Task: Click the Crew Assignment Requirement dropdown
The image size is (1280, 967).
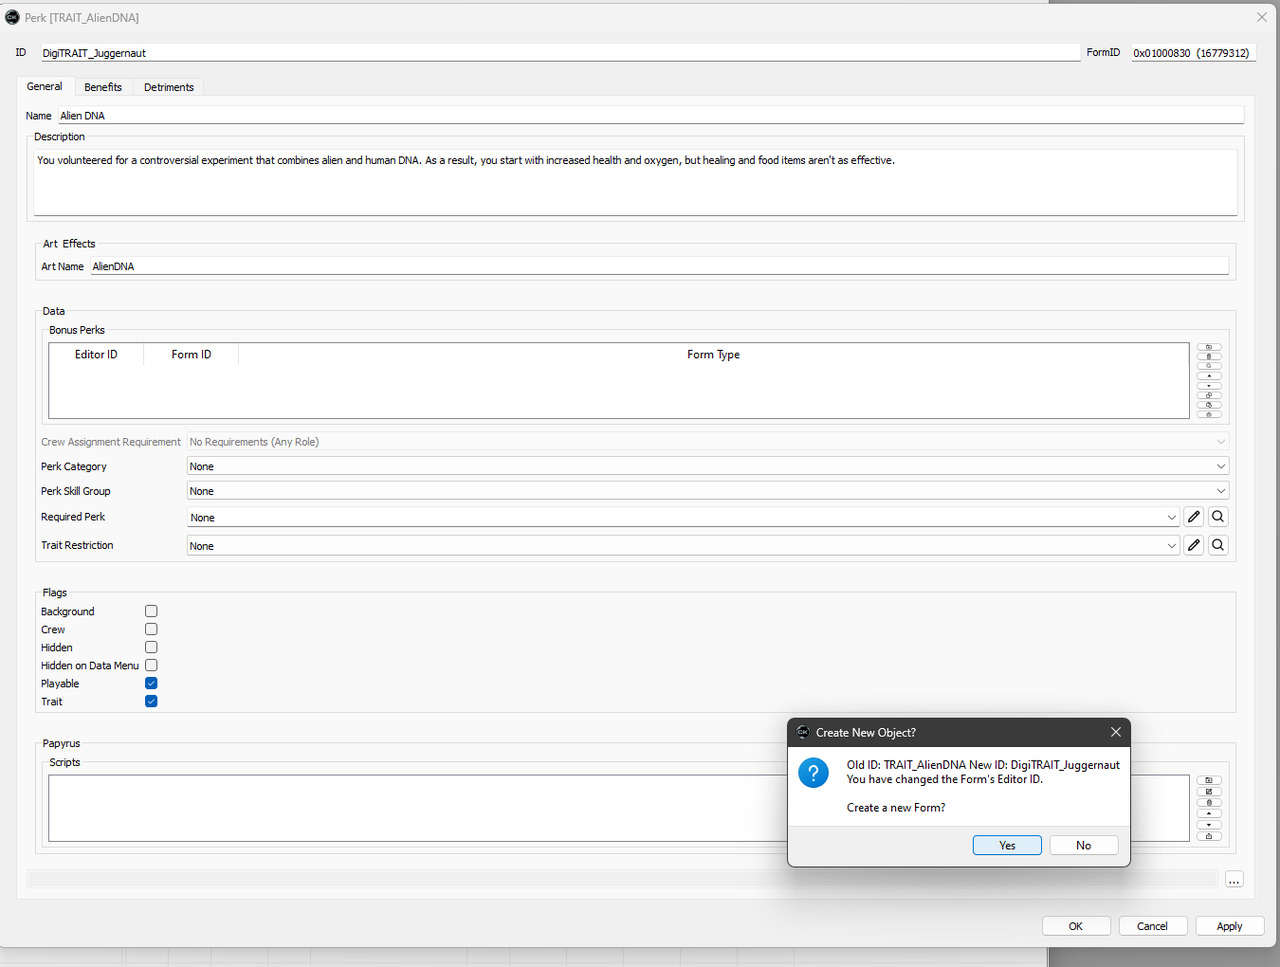Action: (707, 442)
